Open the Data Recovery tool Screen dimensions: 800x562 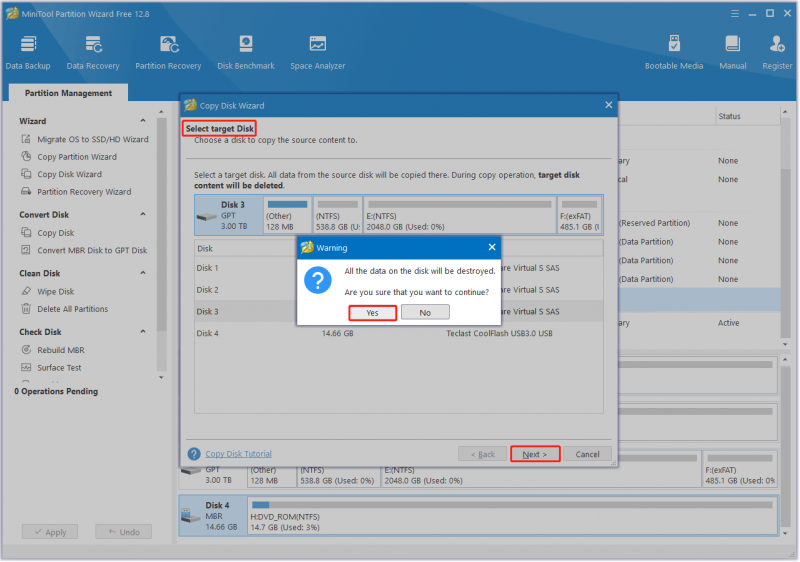(93, 53)
